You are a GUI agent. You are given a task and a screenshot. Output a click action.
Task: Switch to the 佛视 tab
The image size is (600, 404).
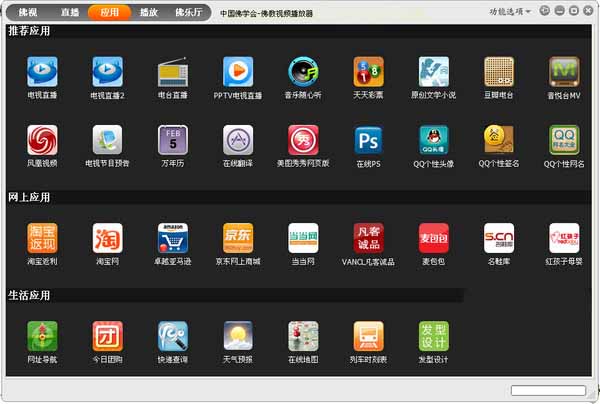point(28,12)
